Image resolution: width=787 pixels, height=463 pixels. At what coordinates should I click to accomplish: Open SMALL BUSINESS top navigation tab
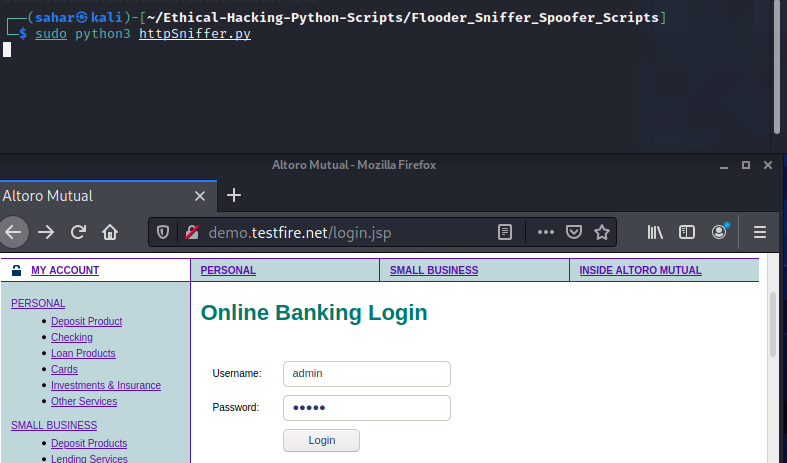[x=434, y=270]
